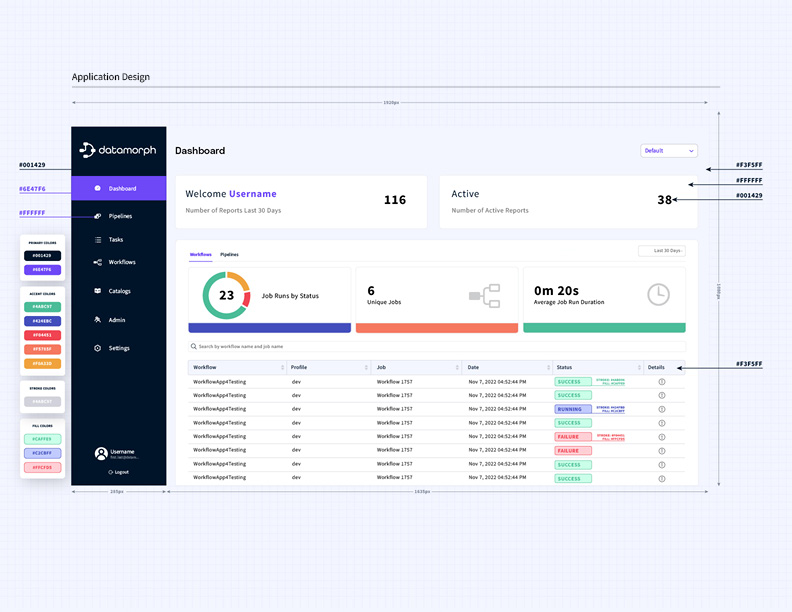
Task: Click the RUNNING status badge
Action: [x=573, y=409]
